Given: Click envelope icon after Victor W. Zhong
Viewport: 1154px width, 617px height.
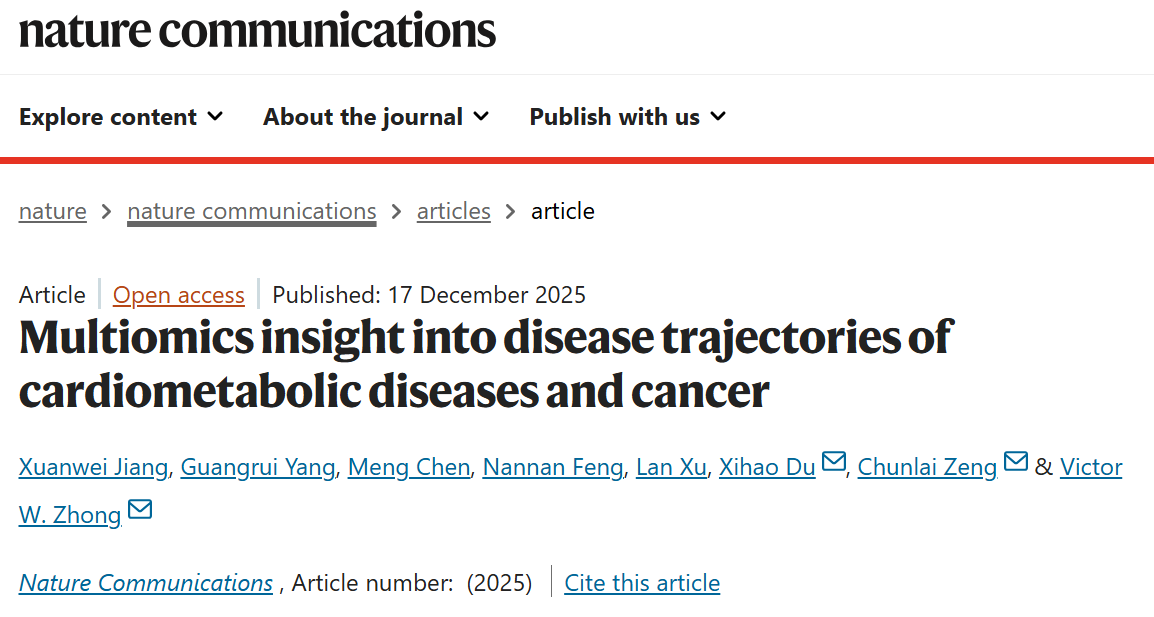Looking at the screenshot, I should (x=140, y=510).
